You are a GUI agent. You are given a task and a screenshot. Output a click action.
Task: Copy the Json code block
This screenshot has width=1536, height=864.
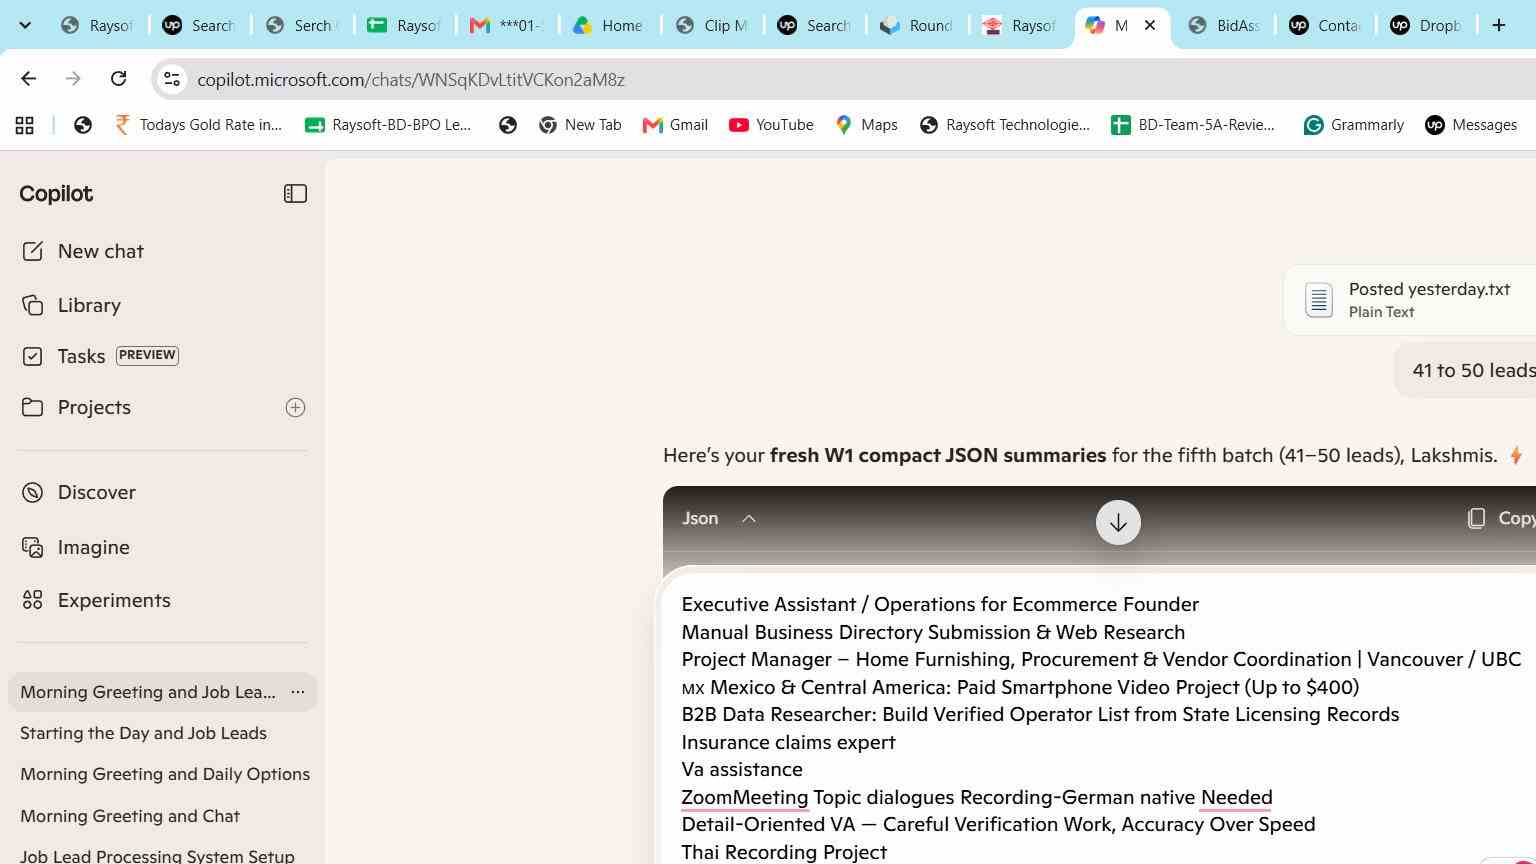tap(1500, 518)
